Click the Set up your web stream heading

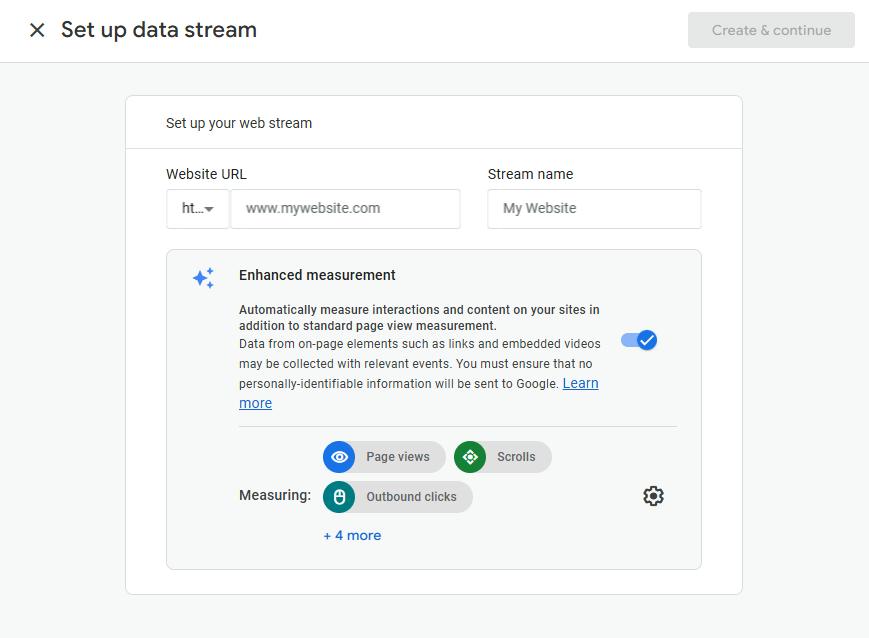tap(239, 123)
